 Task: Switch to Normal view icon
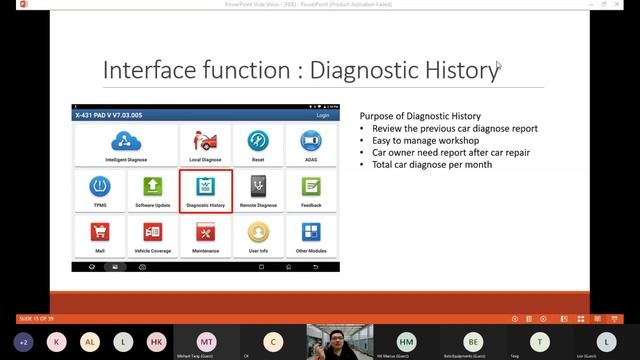(x=564, y=319)
